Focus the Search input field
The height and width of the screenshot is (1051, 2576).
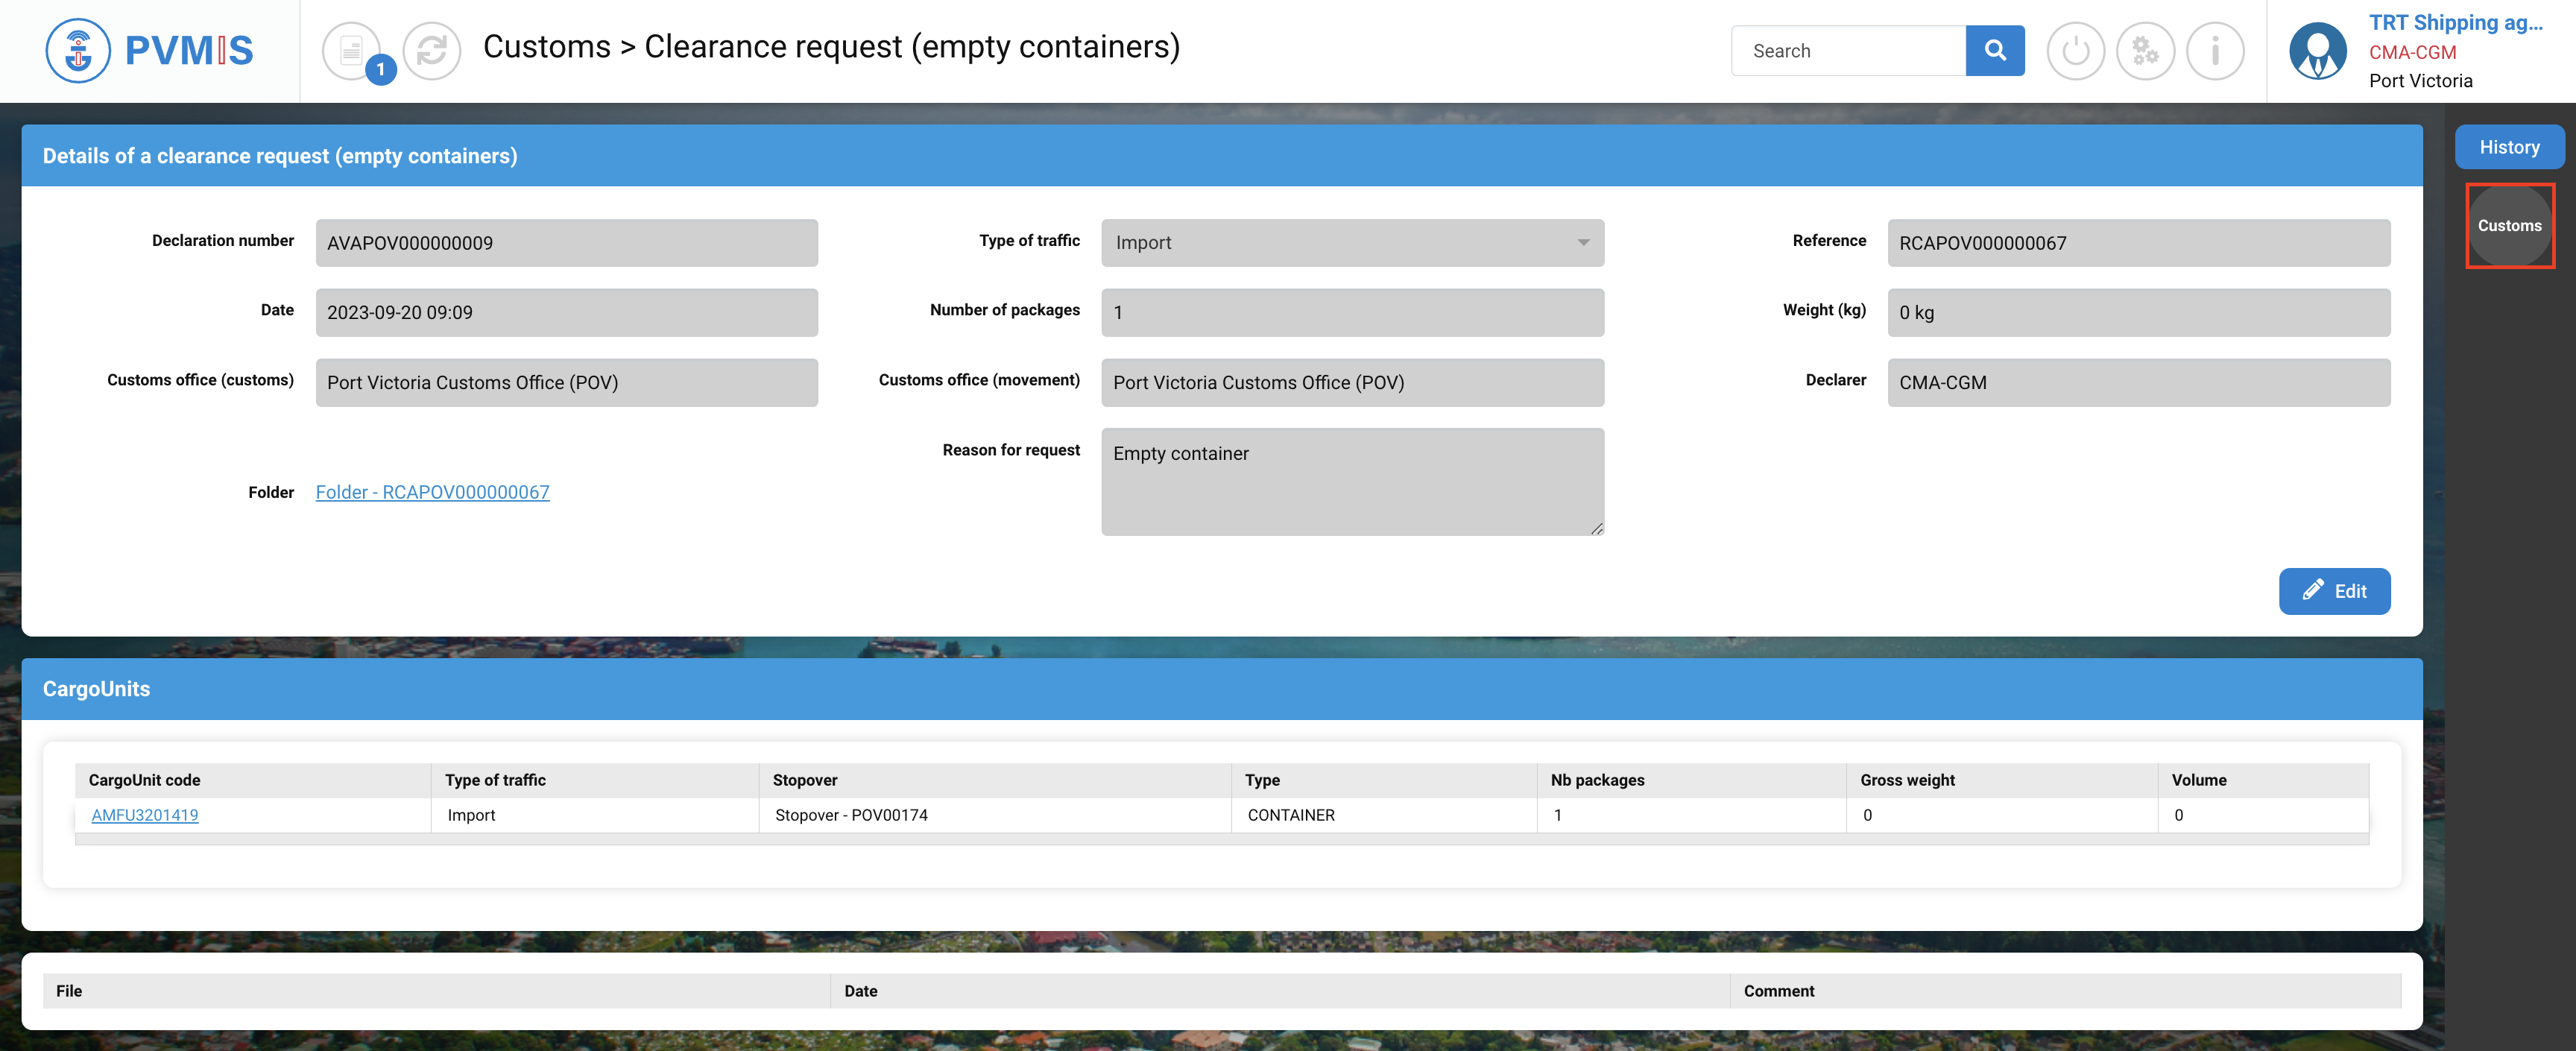click(x=1848, y=51)
